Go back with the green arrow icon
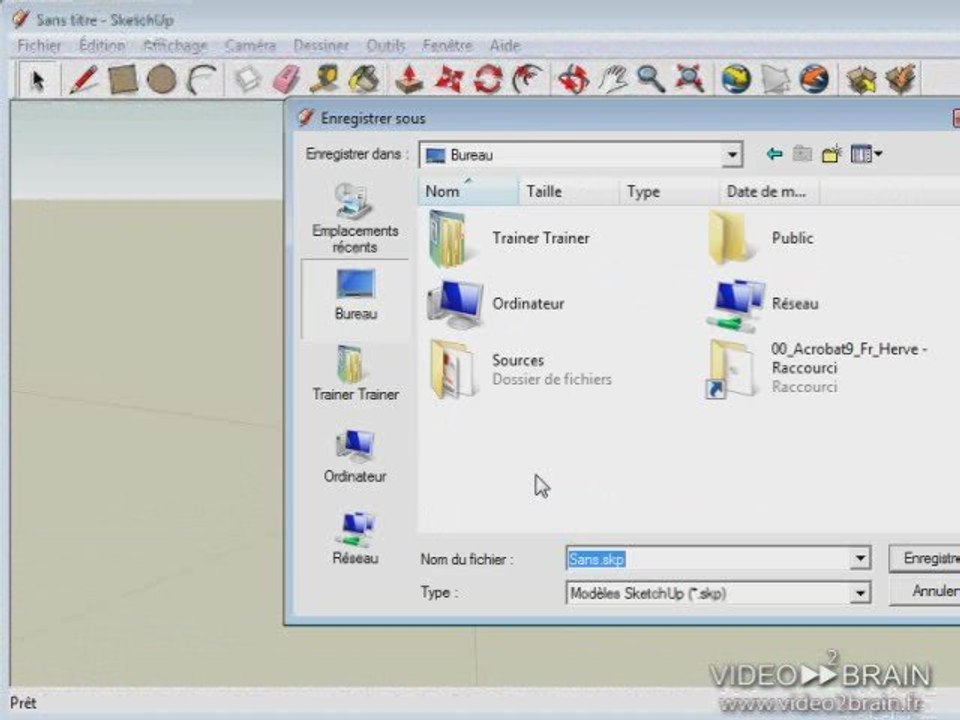This screenshot has height=720, width=960. coord(774,154)
